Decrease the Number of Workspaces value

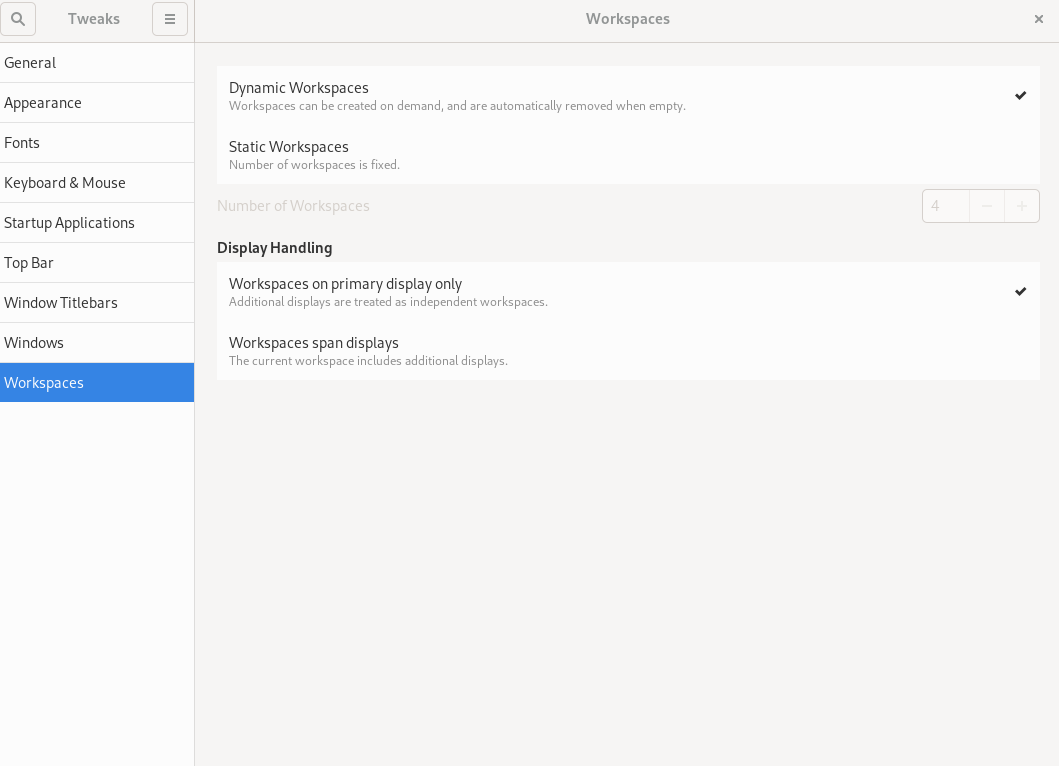[986, 206]
